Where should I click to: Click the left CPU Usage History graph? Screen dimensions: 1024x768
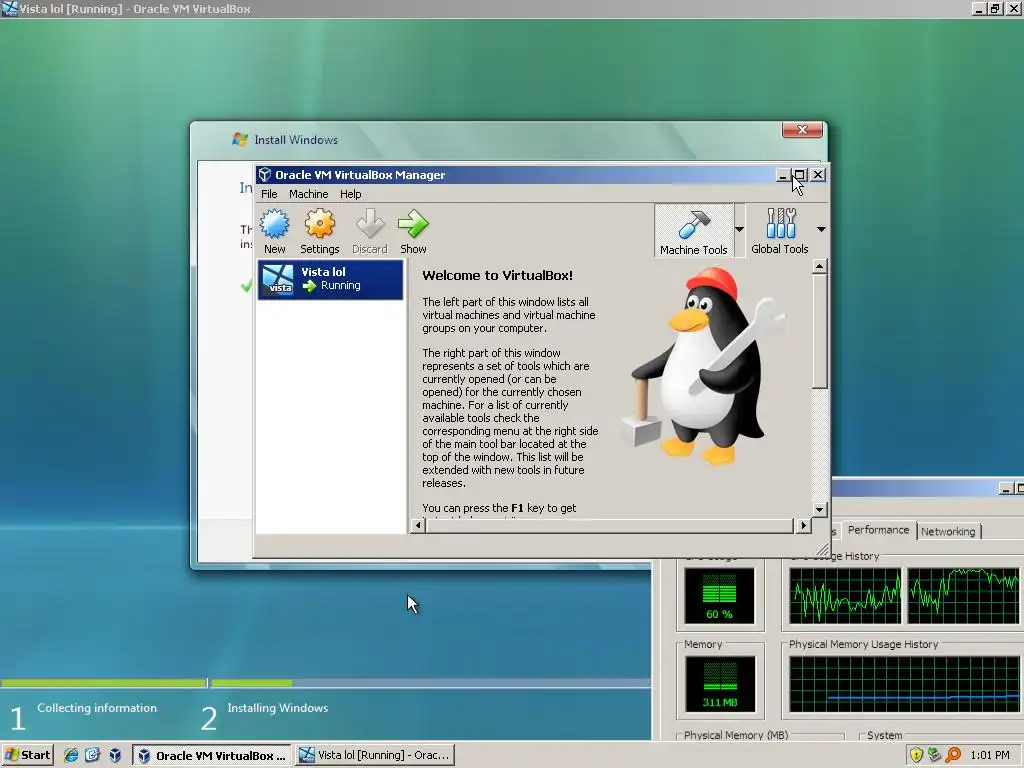tap(845, 596)
